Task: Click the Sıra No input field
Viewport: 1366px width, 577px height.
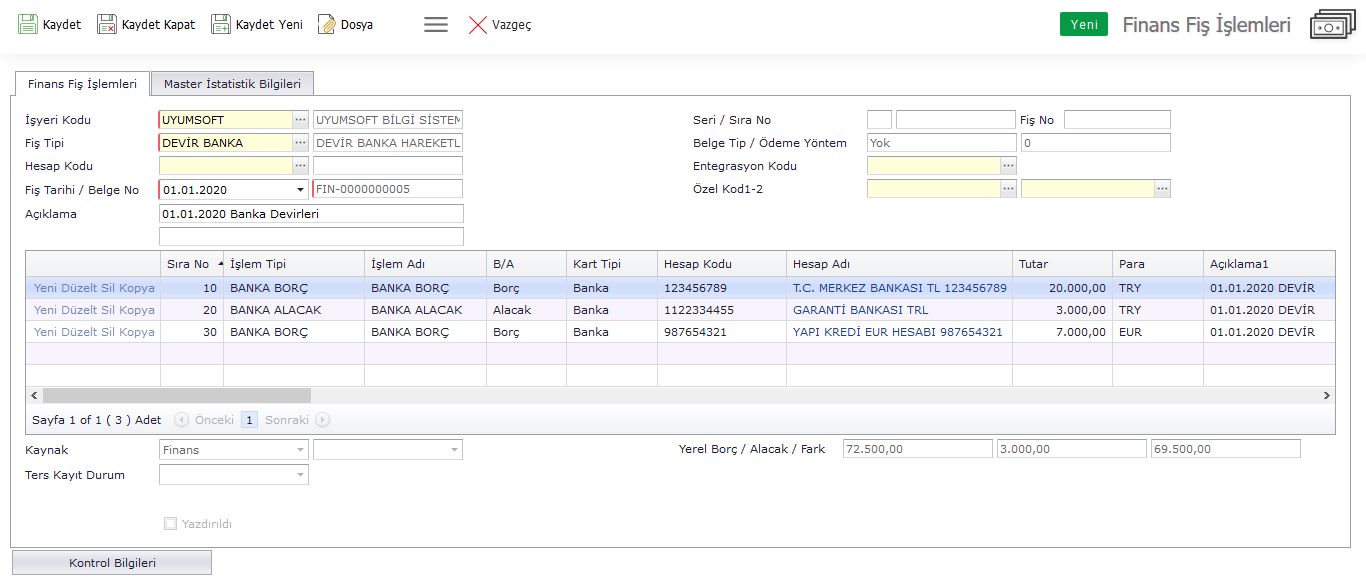Action: (956, 120)
